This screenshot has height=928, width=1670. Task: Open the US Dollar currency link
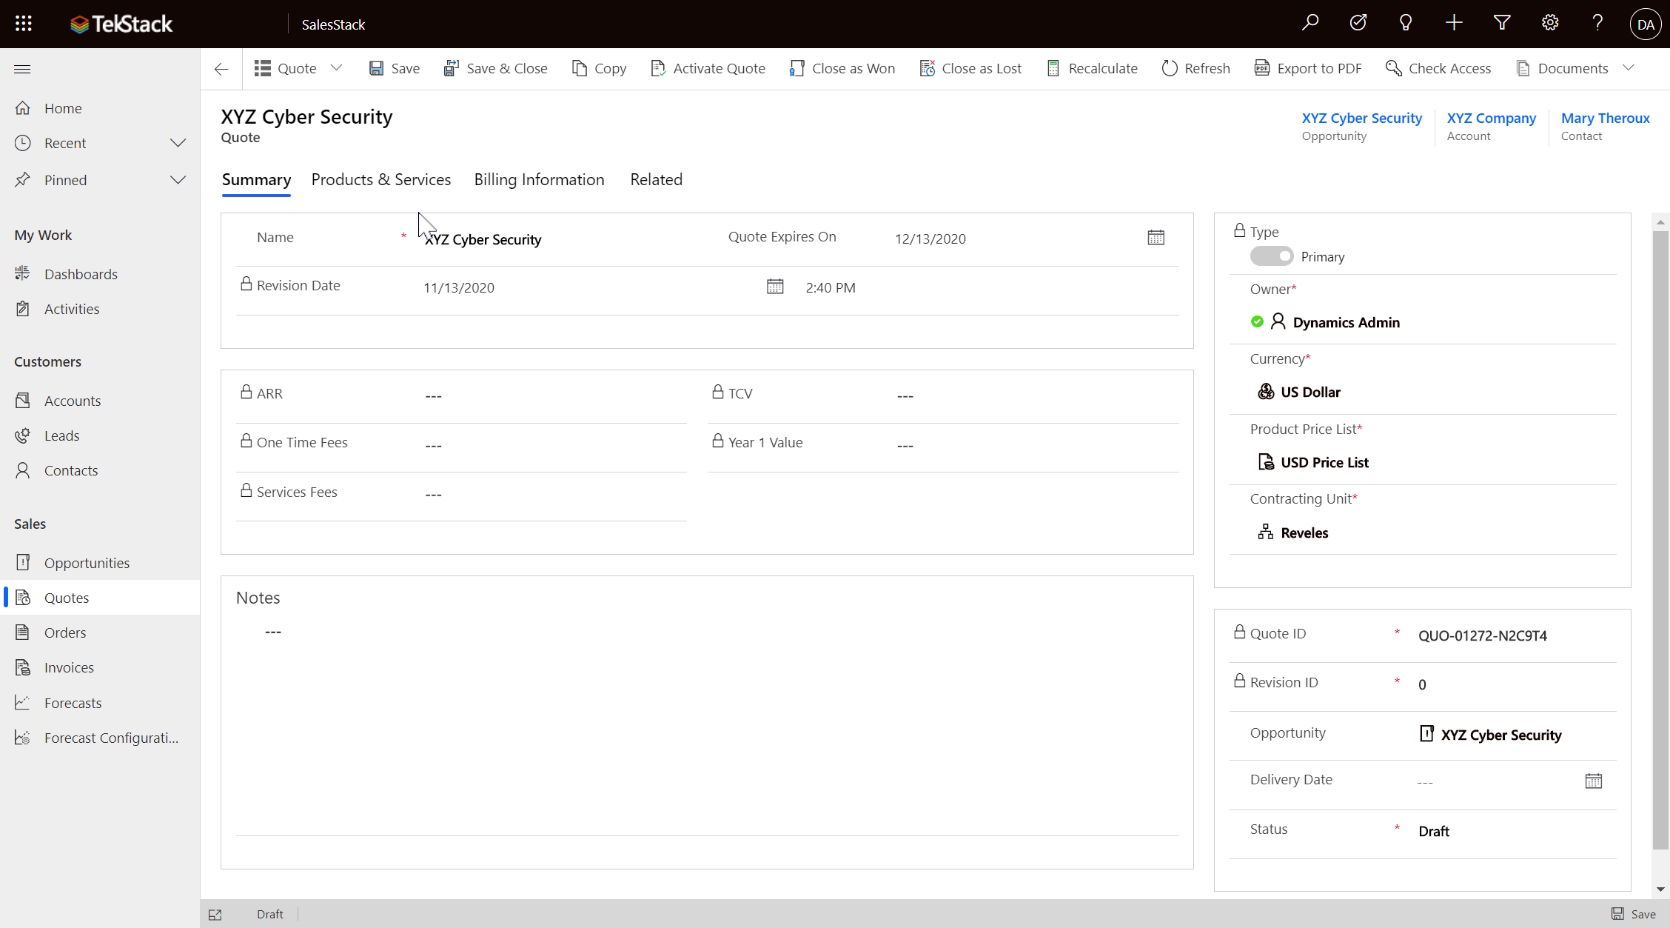[x=1310, y=392]
